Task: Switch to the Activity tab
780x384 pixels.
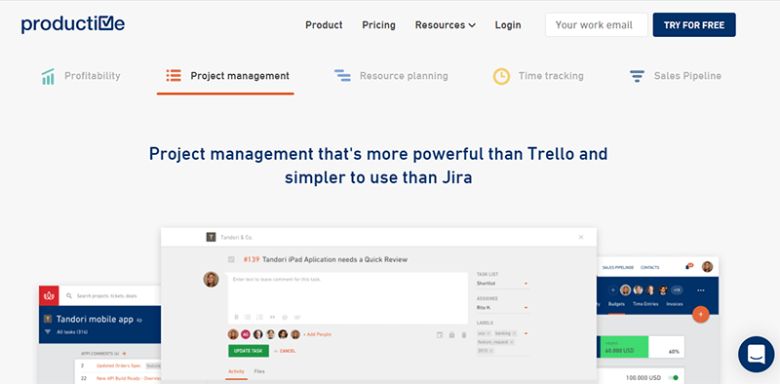Action: 236,372
